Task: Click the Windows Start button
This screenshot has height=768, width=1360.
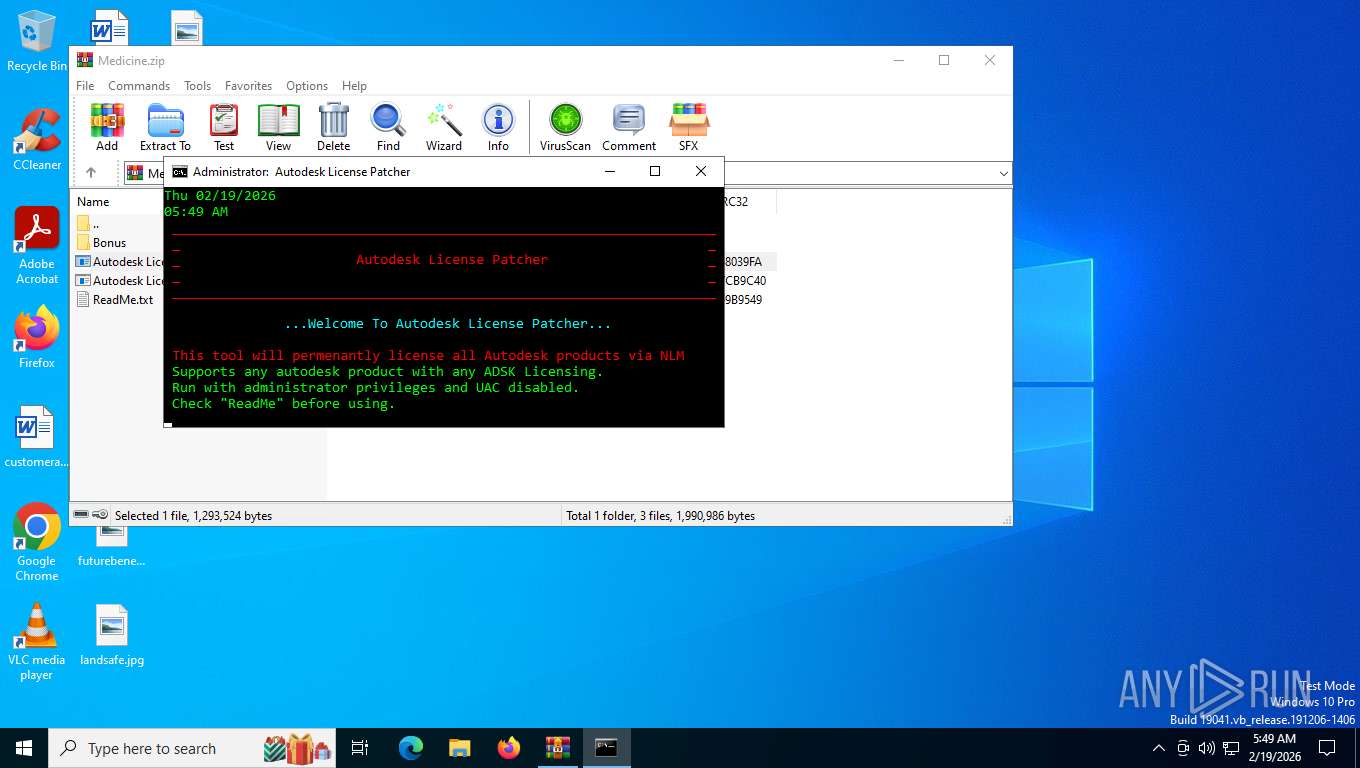Action: pyautogui.click(x=24, y=748)
